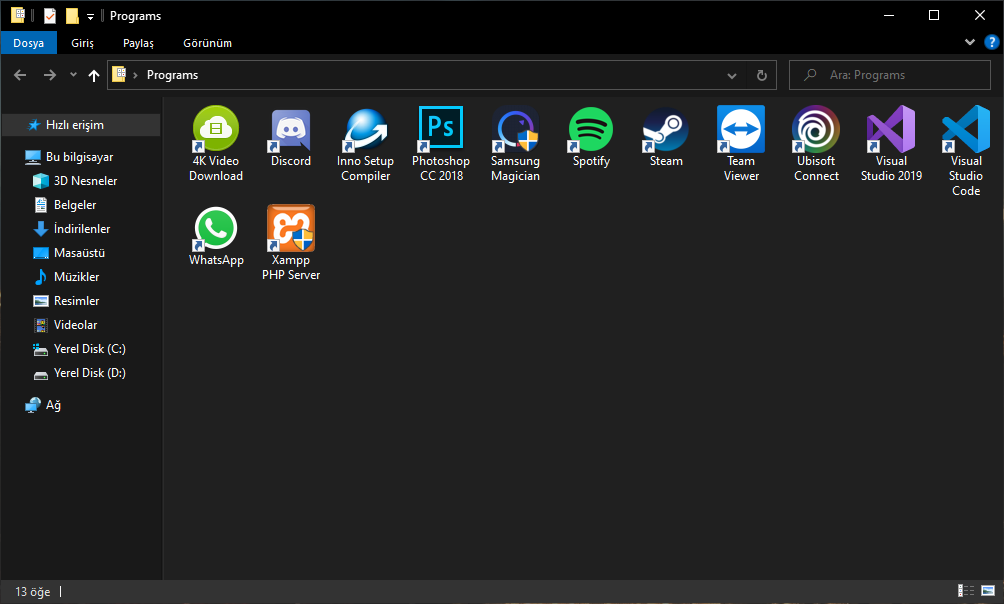Click the address bar folder icon

pyautogui.click(x=119, y=74)
